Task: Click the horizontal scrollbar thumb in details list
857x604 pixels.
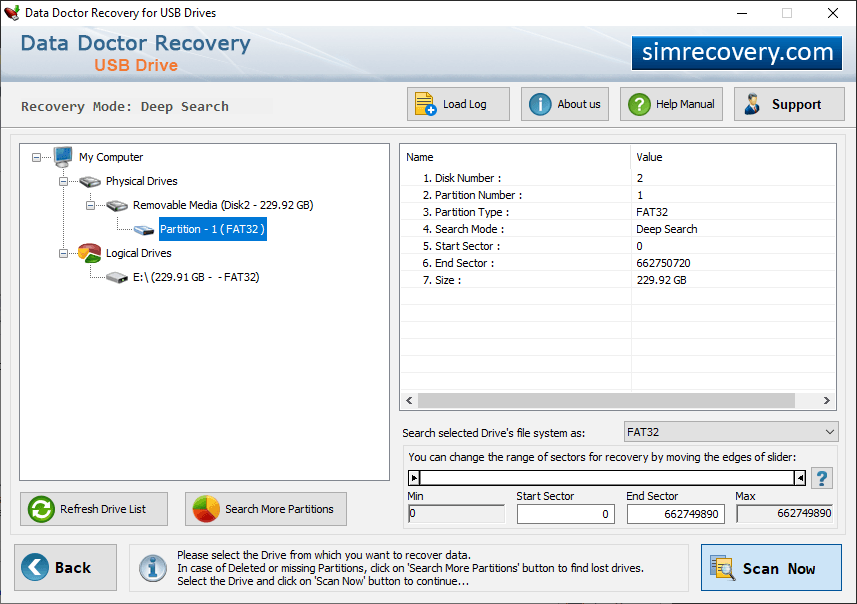Action: (x=606, y=401)
